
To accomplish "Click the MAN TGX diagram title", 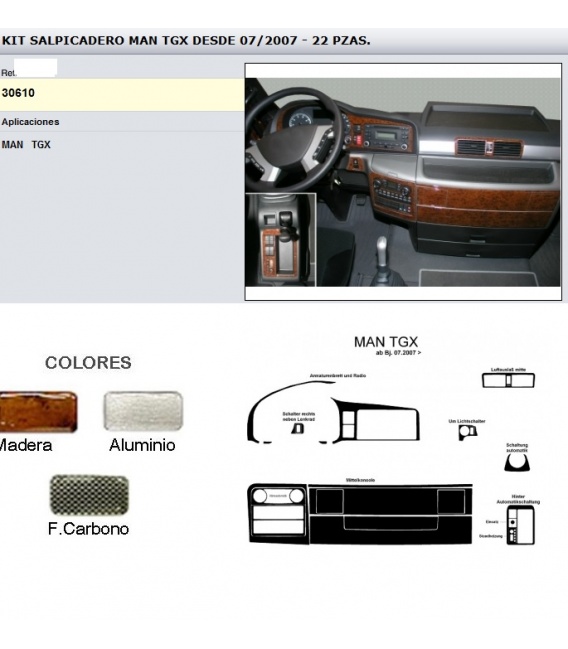I will point(386,342).
